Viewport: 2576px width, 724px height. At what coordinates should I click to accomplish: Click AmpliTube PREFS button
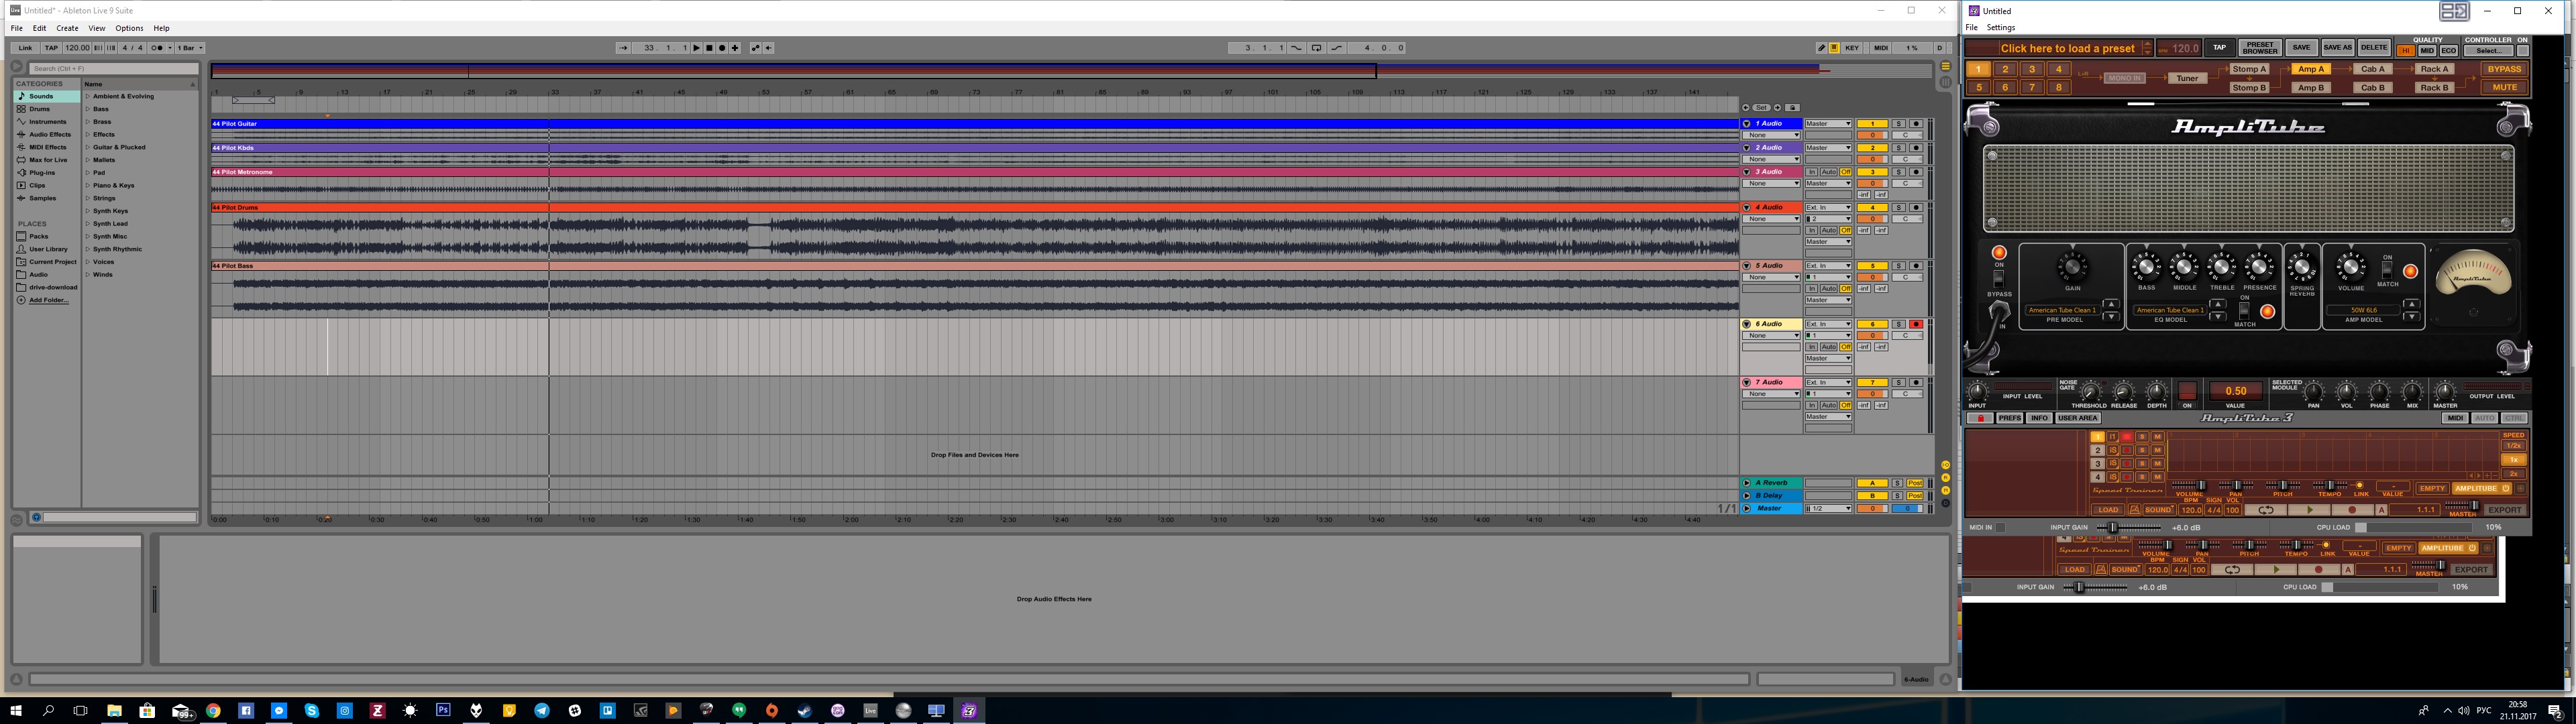pos(2009,418)
